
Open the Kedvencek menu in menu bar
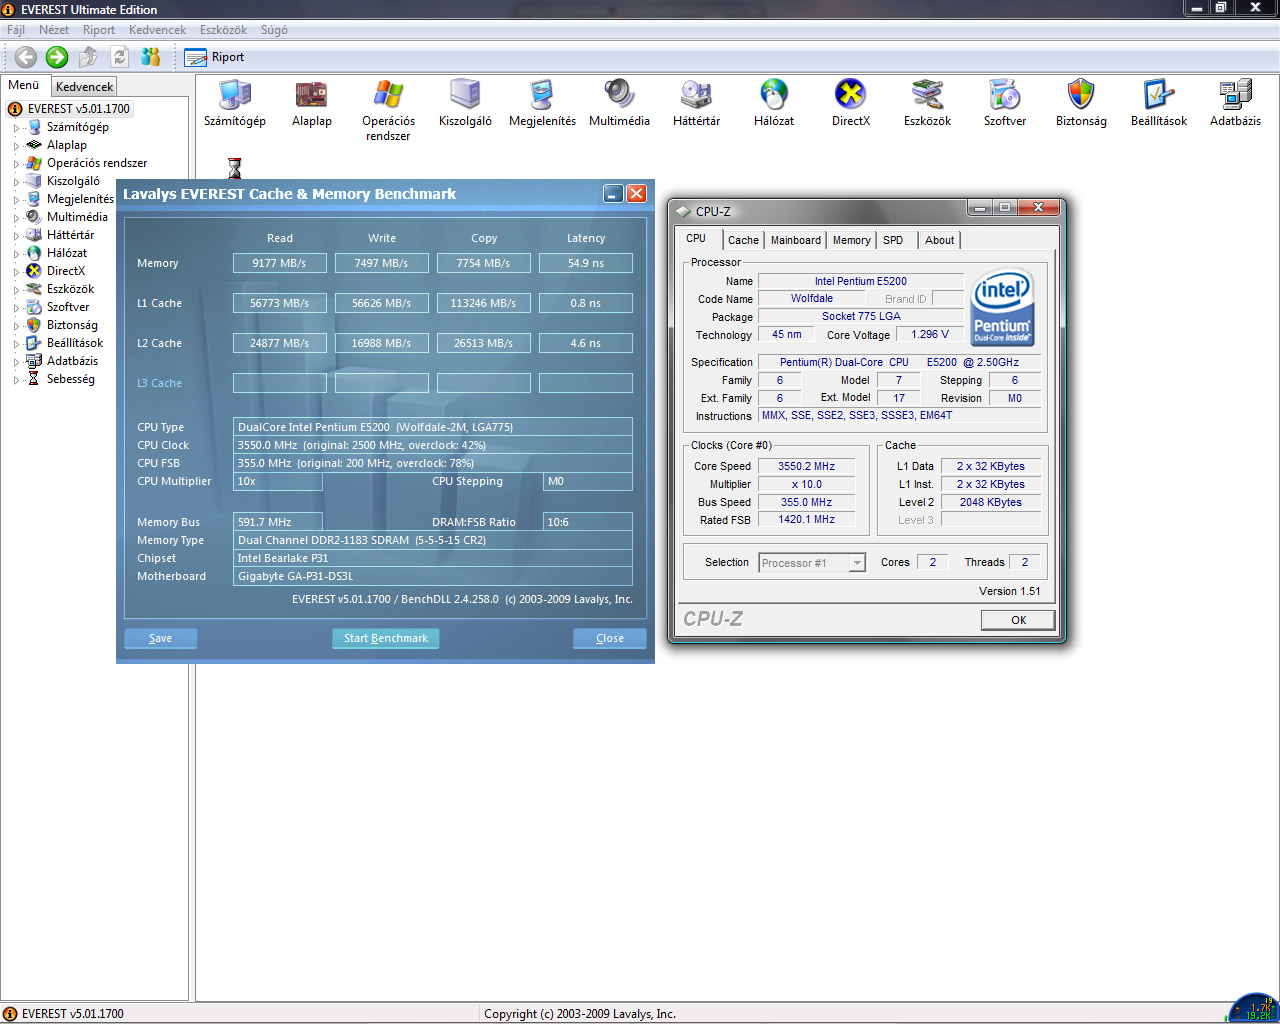click(157, 30)
